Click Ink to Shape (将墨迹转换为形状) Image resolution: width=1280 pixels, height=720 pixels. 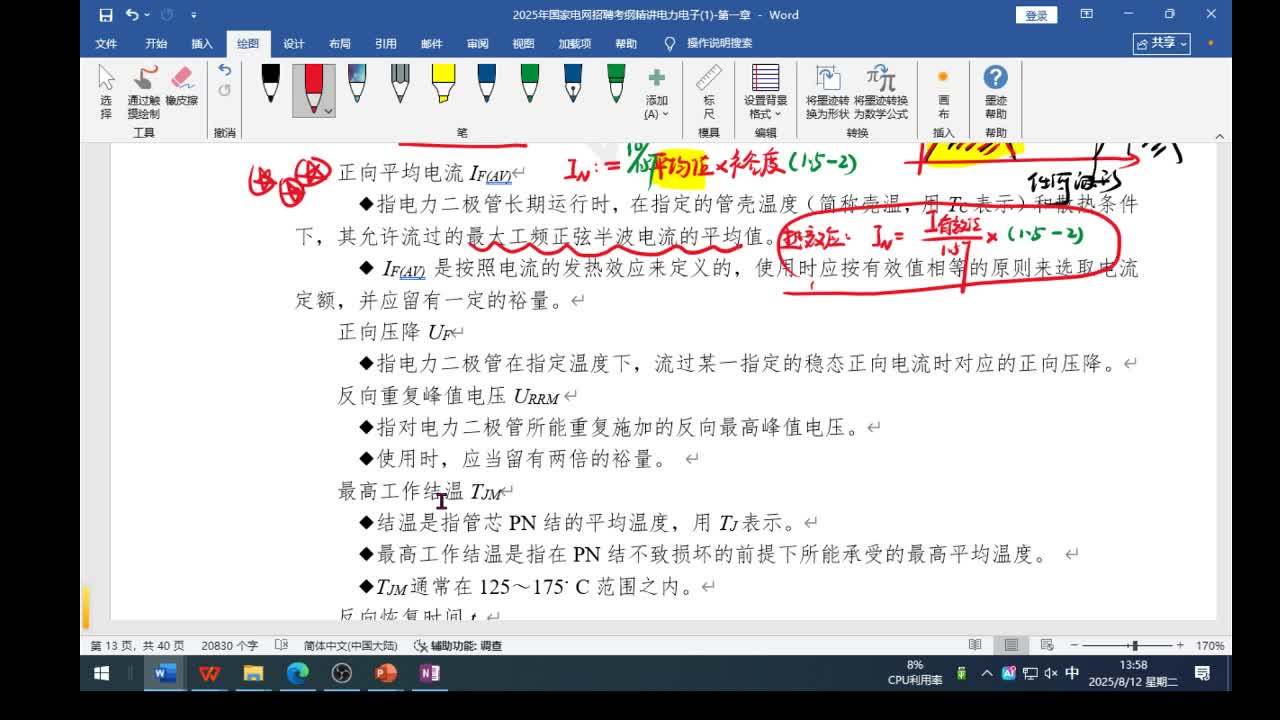click(x=827, y=92)
